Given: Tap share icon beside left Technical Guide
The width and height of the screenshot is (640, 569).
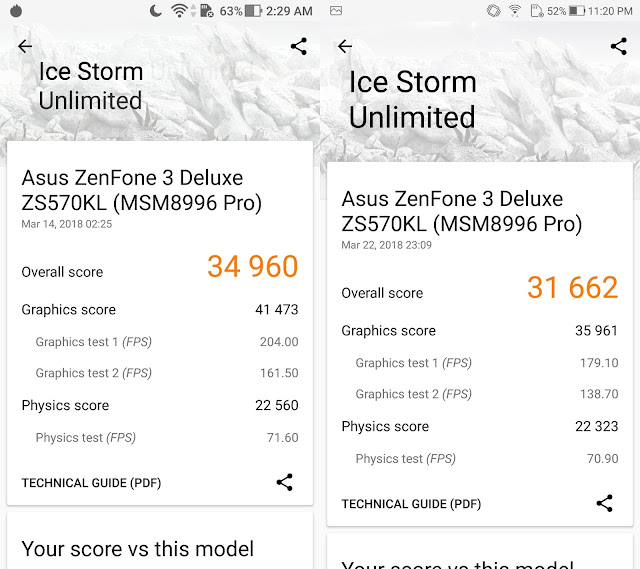Looking at the screenshot, I should click(x=284, y=482).
